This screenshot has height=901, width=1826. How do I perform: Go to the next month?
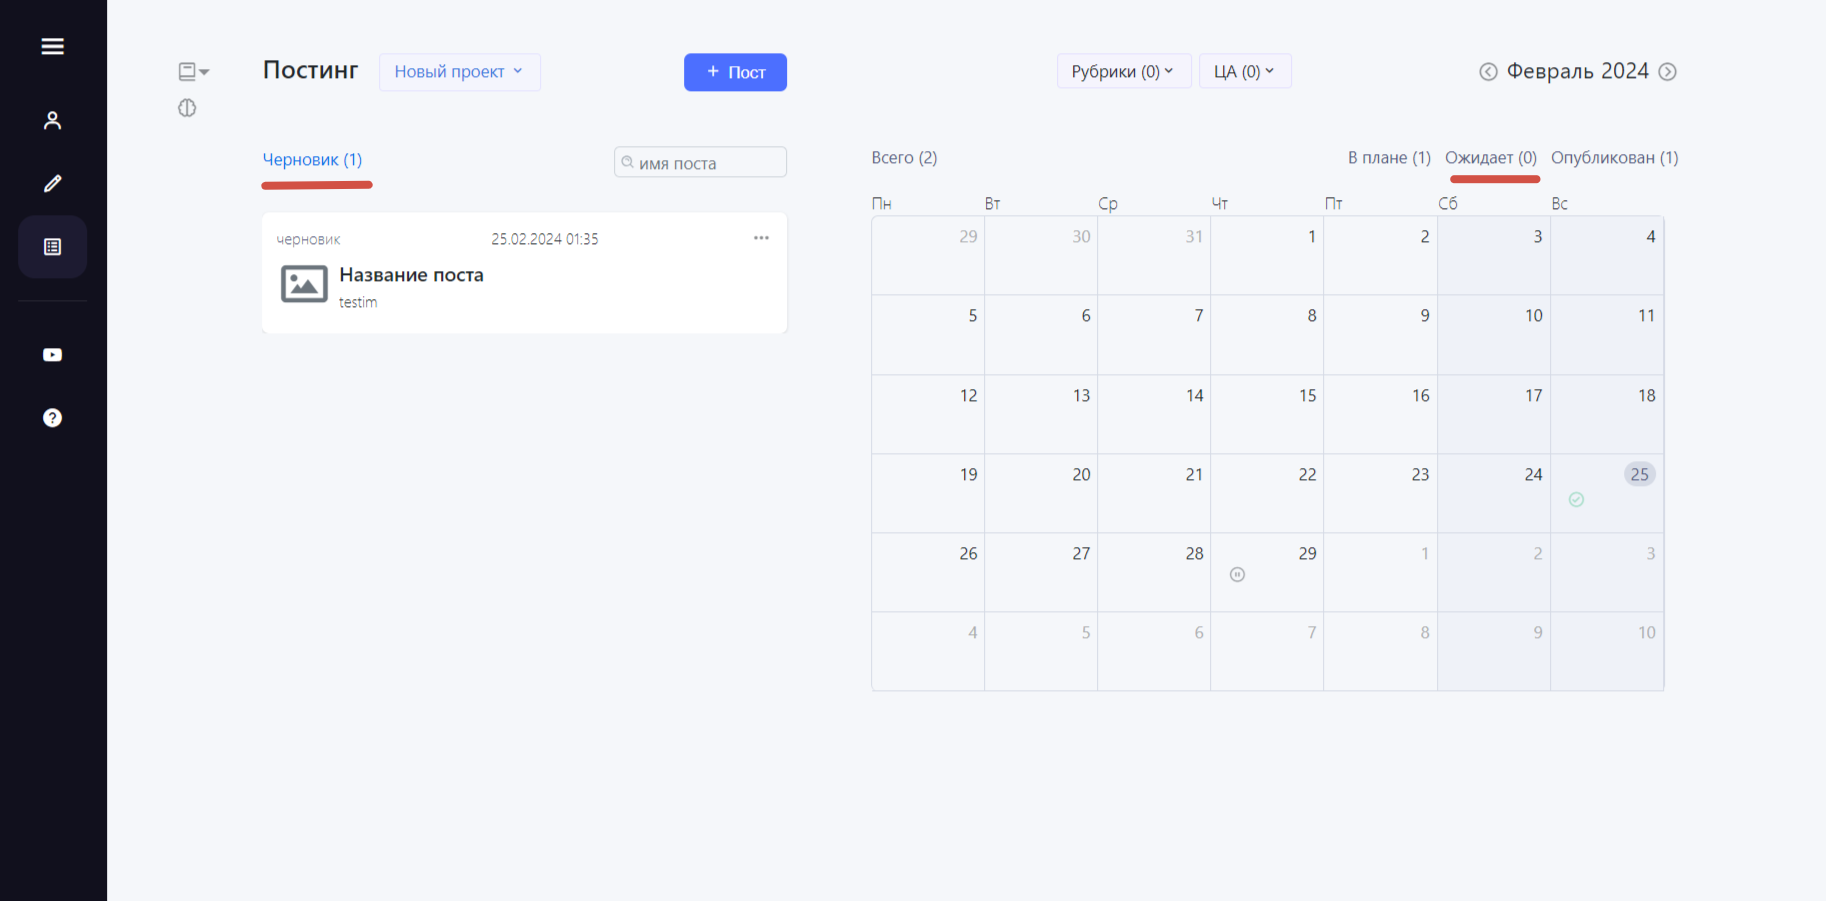coord(1668,72)
